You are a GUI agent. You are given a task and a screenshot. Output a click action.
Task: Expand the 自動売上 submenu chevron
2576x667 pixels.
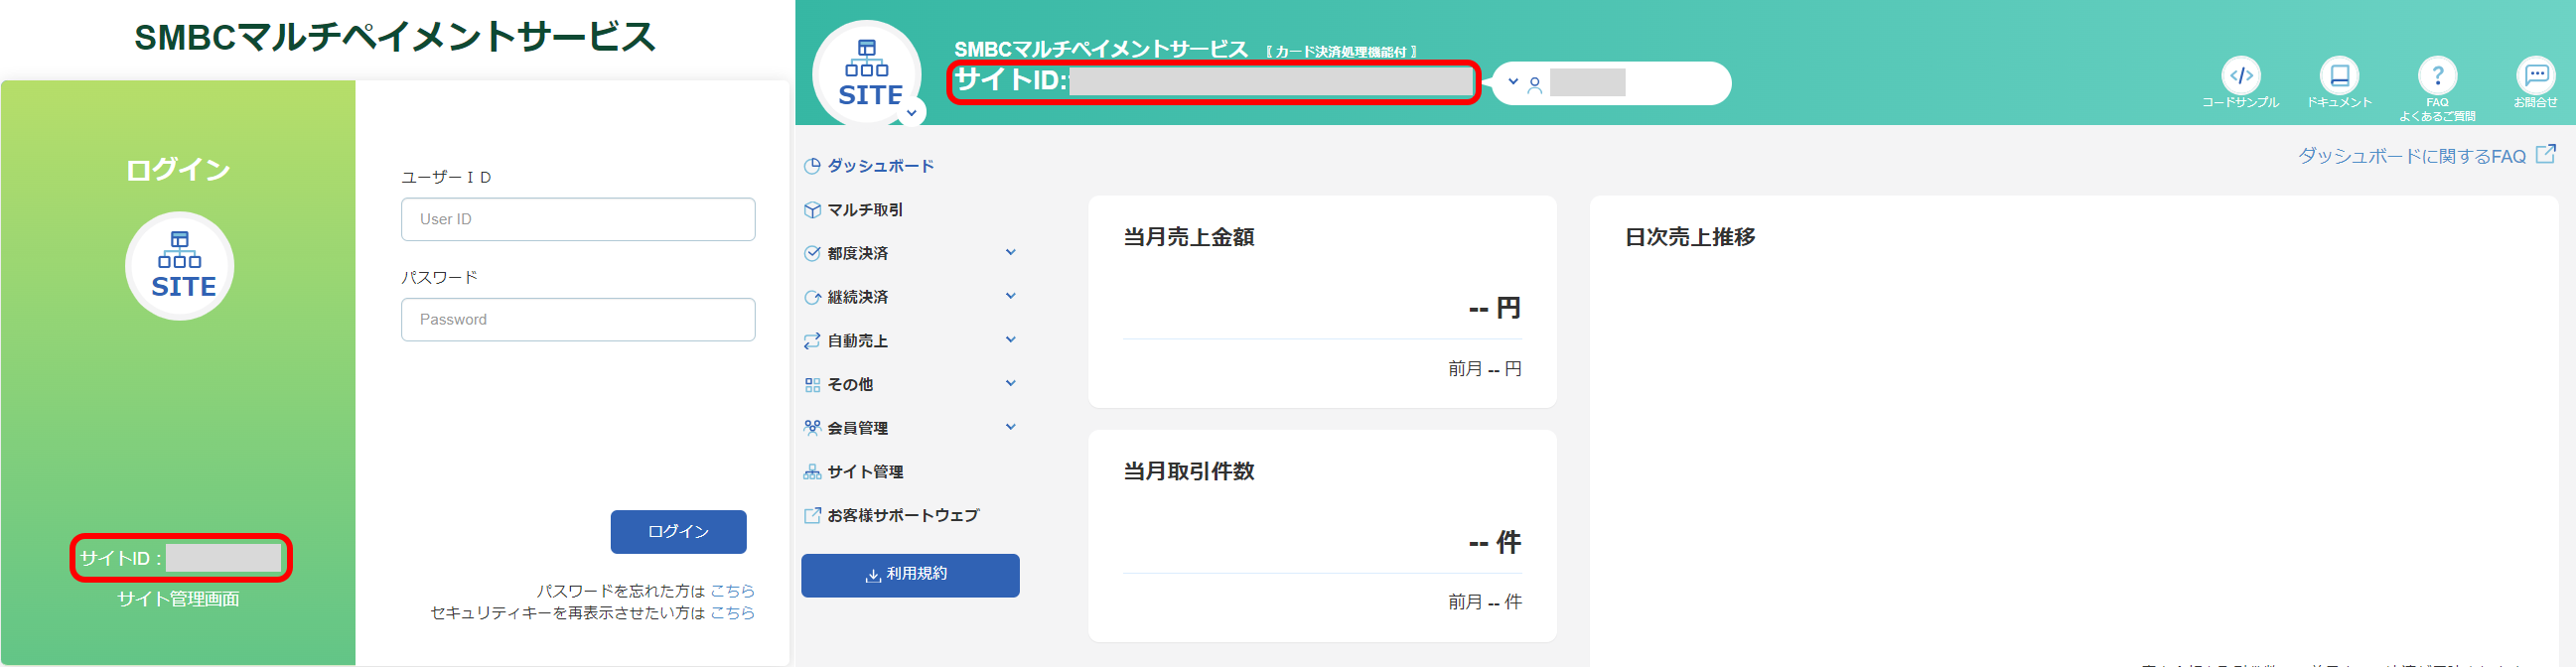1010,340
